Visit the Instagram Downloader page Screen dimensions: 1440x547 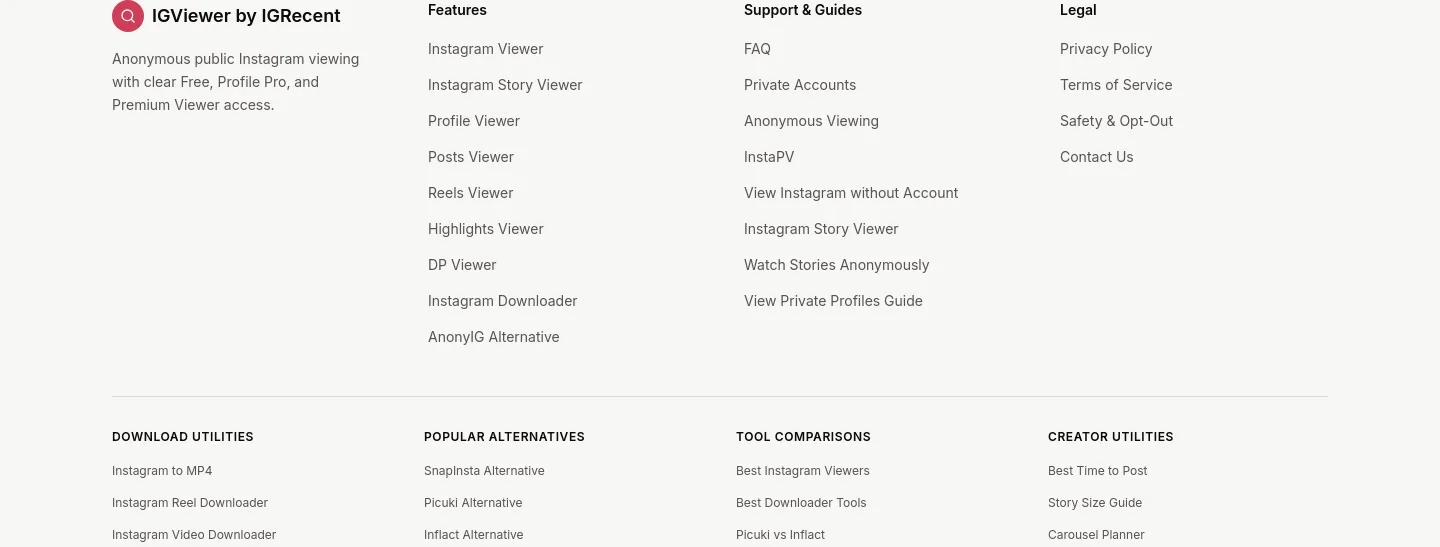(x=503, y=301)
